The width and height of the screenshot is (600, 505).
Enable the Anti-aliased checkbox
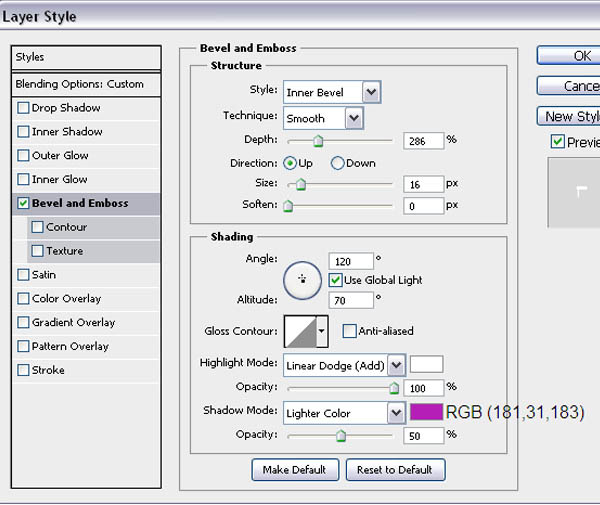(350, 331)
